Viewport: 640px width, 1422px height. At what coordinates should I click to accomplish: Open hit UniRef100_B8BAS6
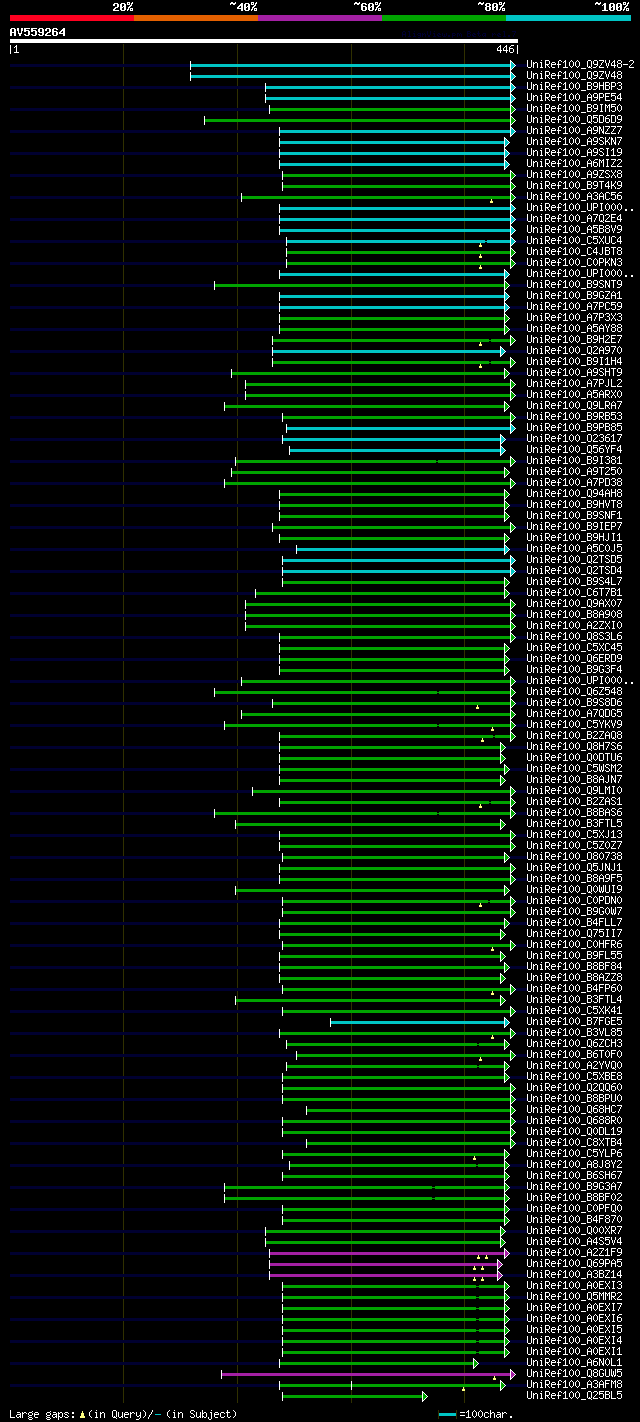tap(574, 812)
